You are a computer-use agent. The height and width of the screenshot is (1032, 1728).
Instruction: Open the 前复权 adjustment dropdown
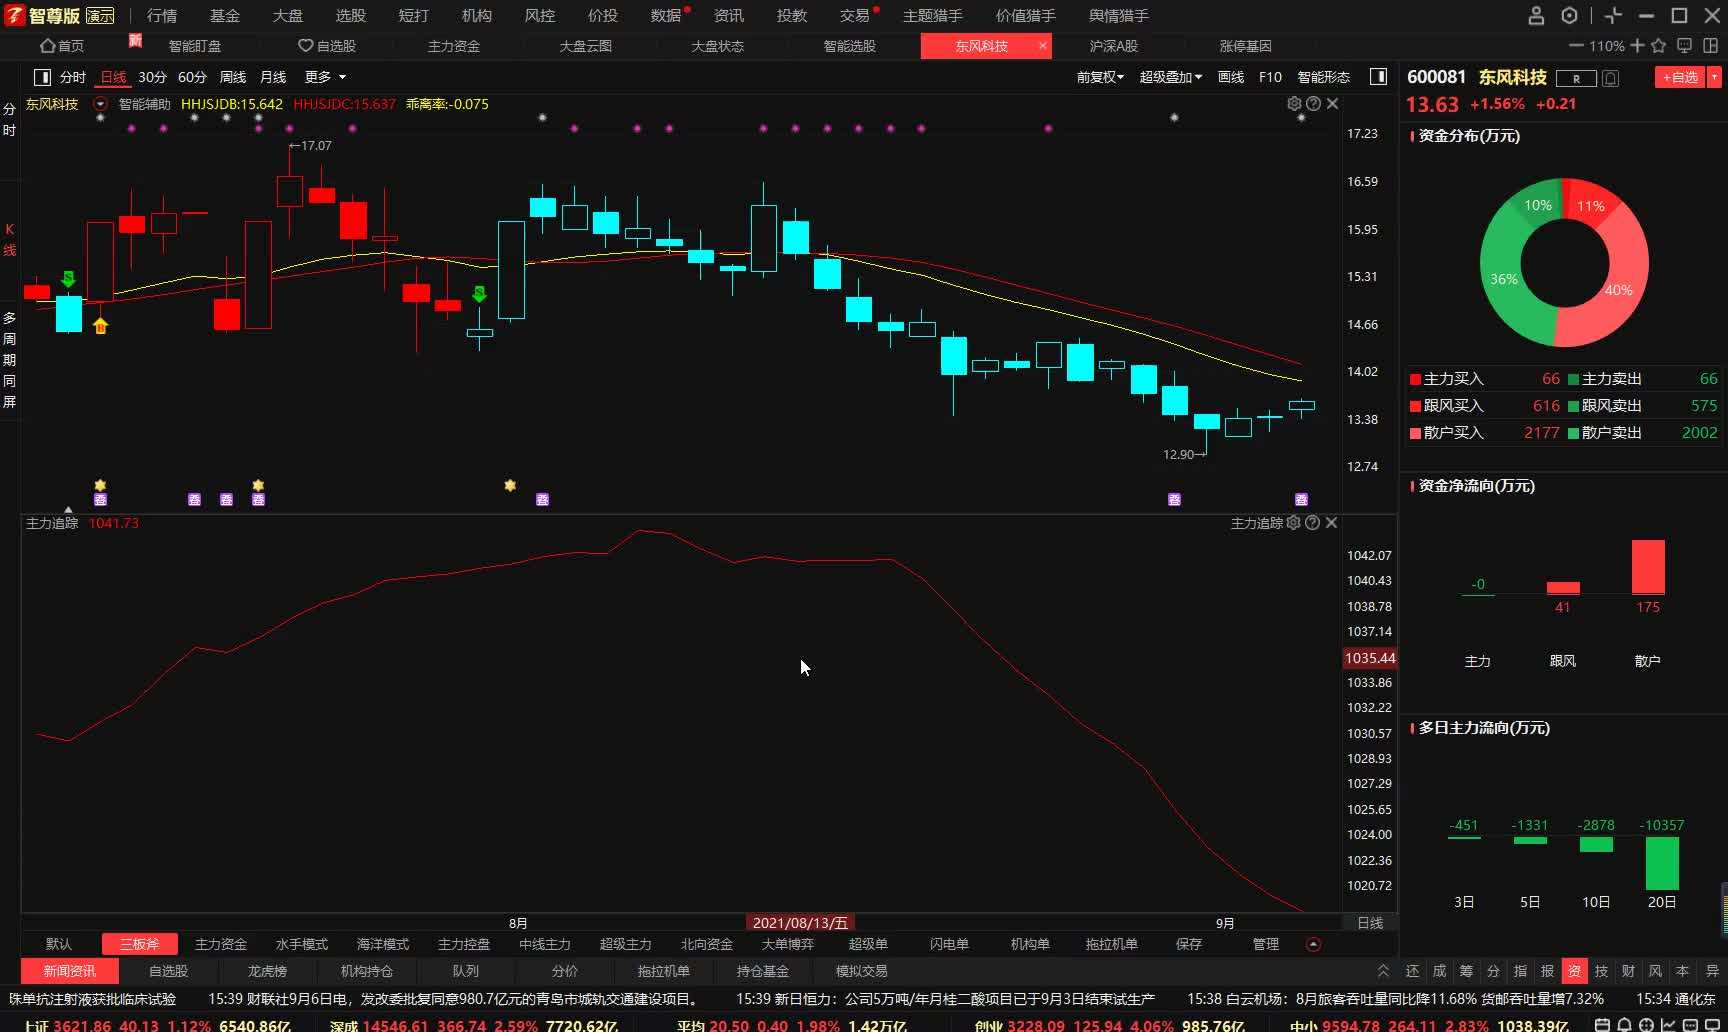1100,77
